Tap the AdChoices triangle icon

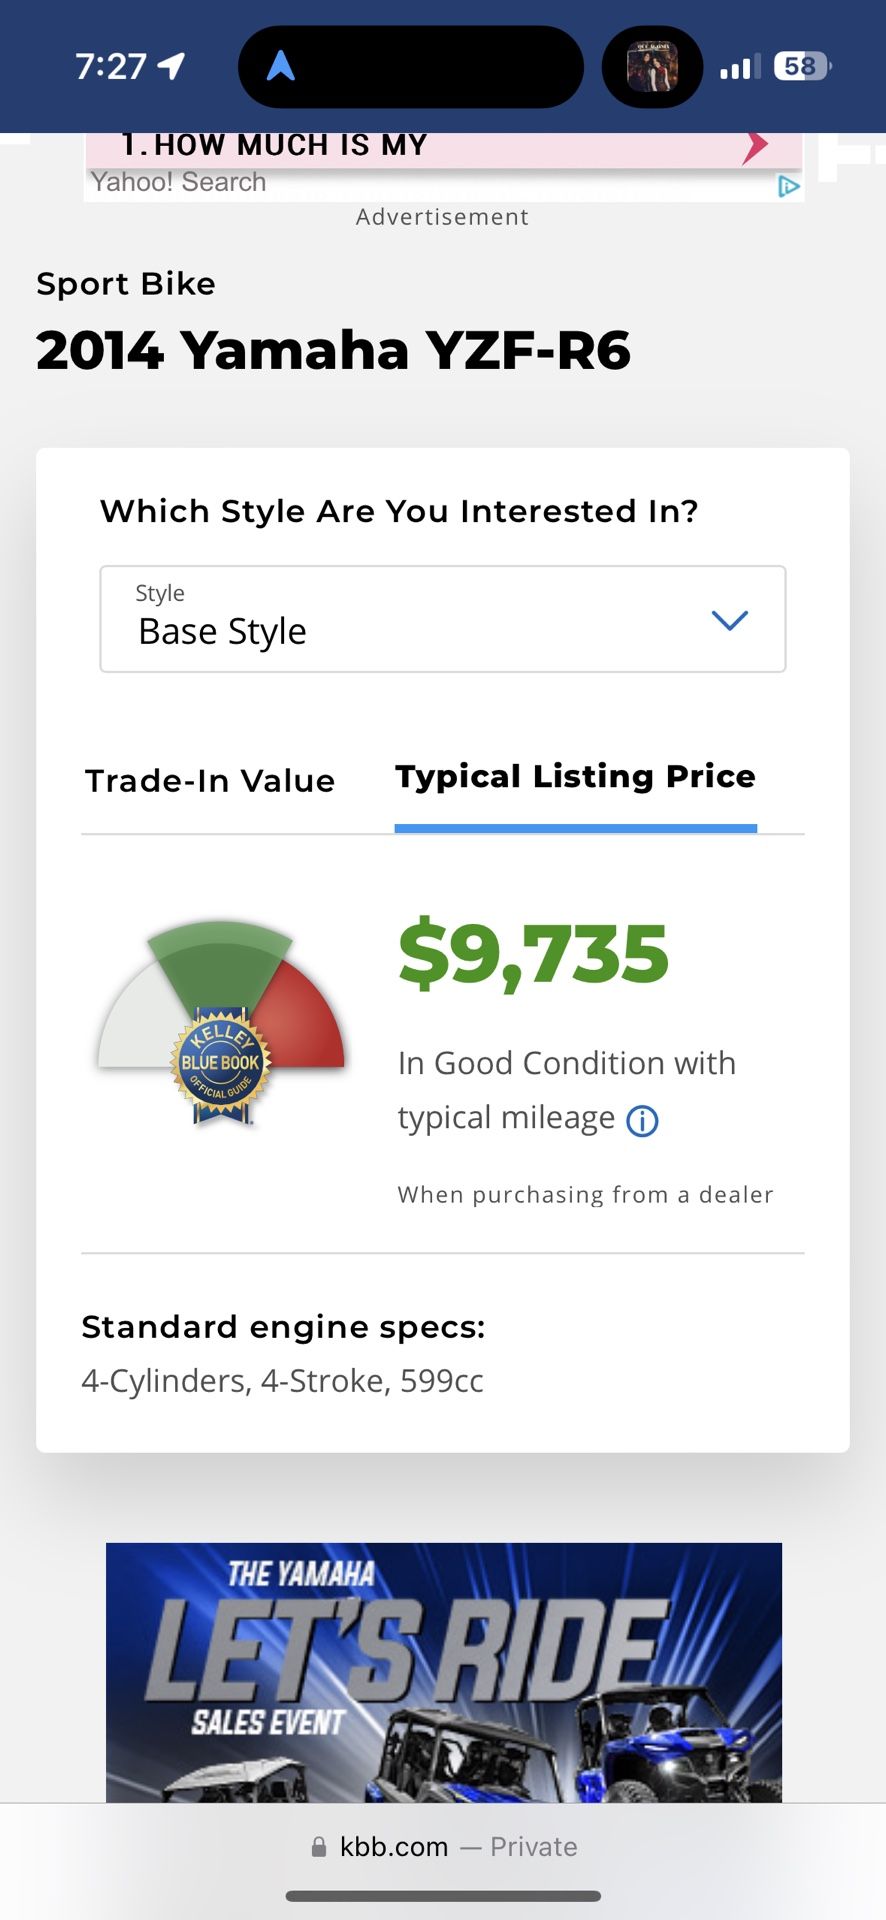(789, 186)
